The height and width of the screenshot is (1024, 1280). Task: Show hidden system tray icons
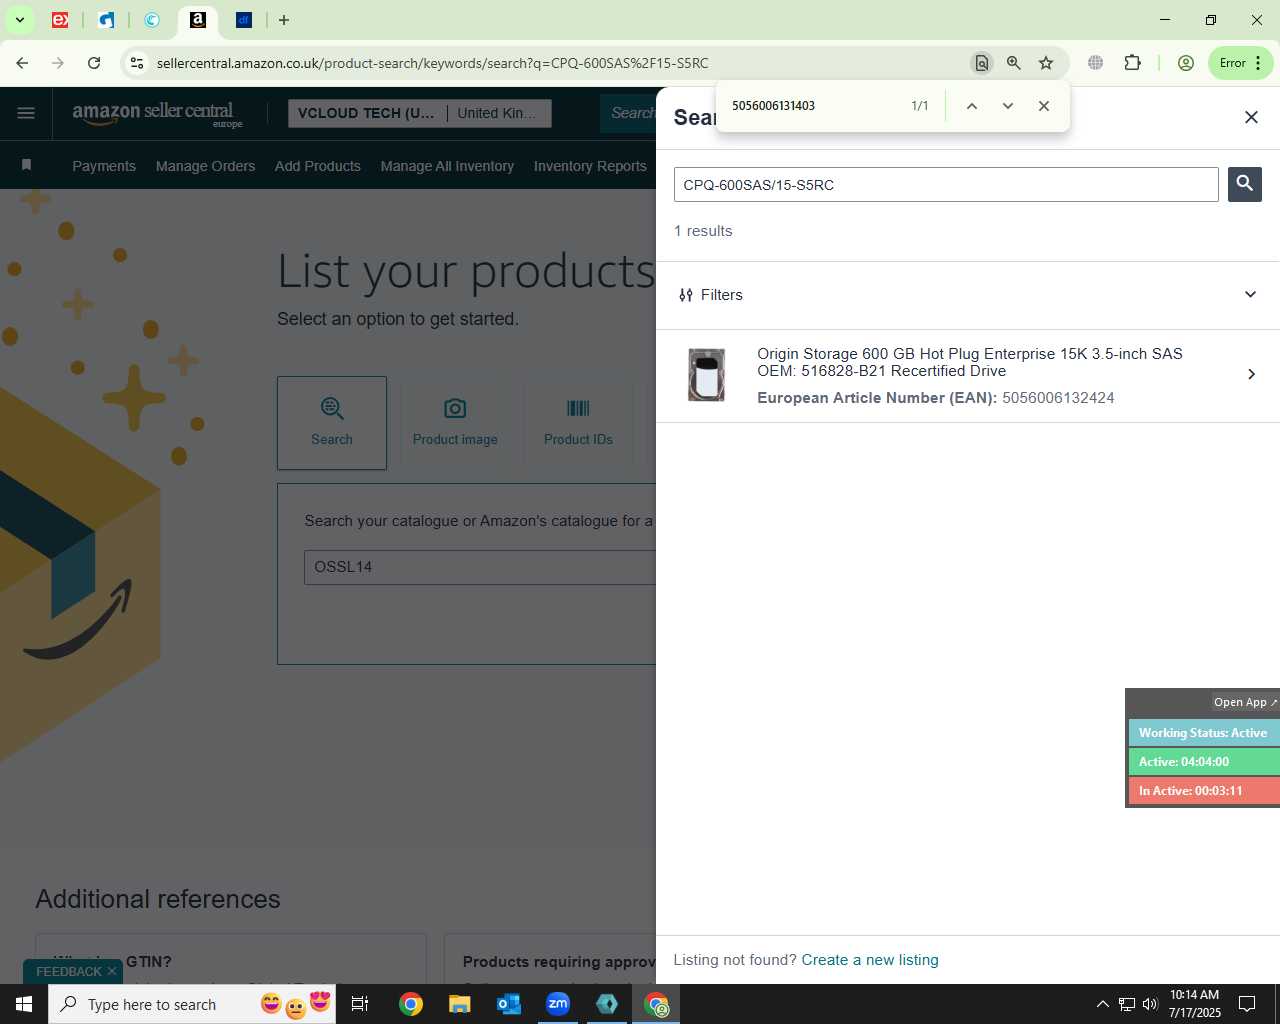pyautogui.click(x=1102, y=1004)
